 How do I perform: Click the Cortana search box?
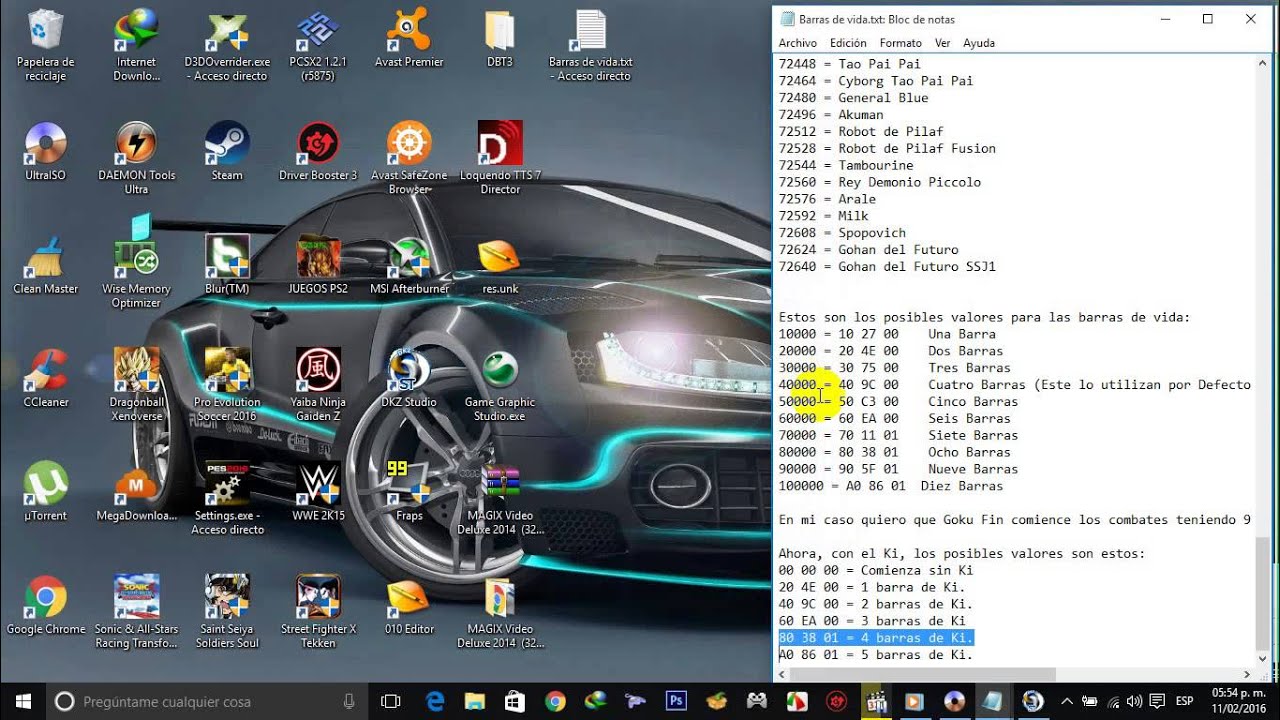tap(206, 701)
